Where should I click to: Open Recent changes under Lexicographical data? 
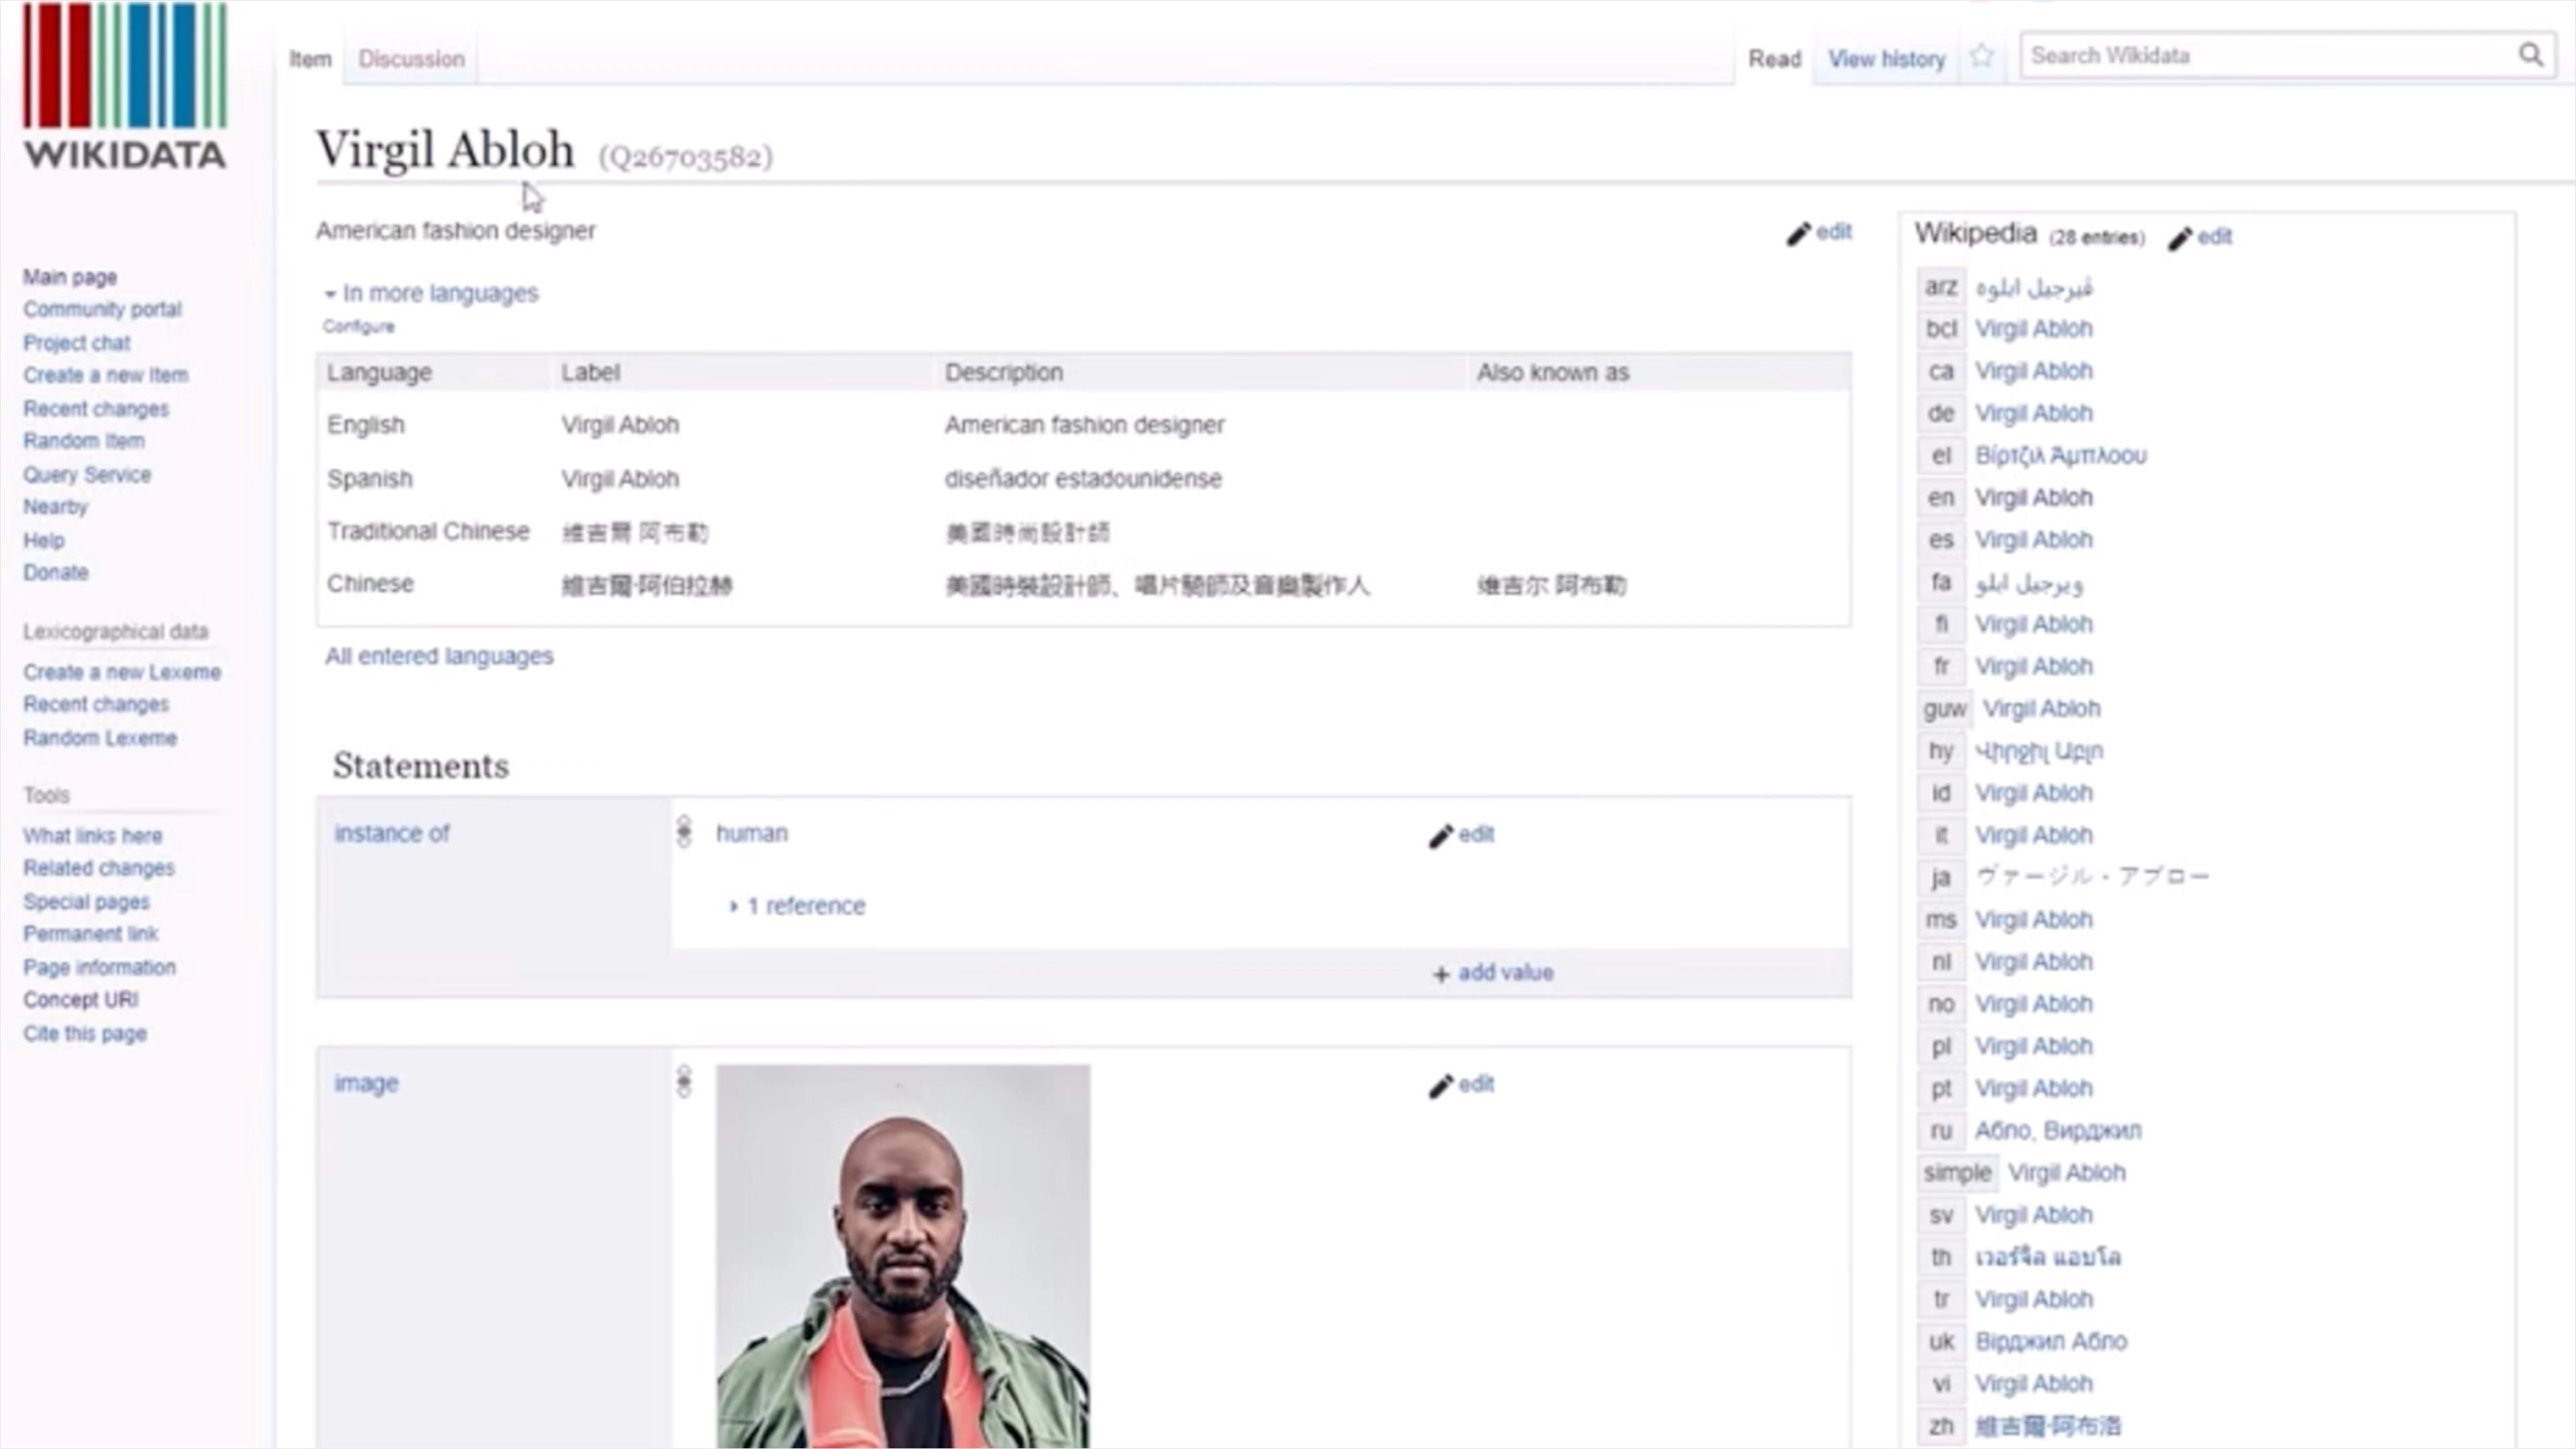point(96,704)
